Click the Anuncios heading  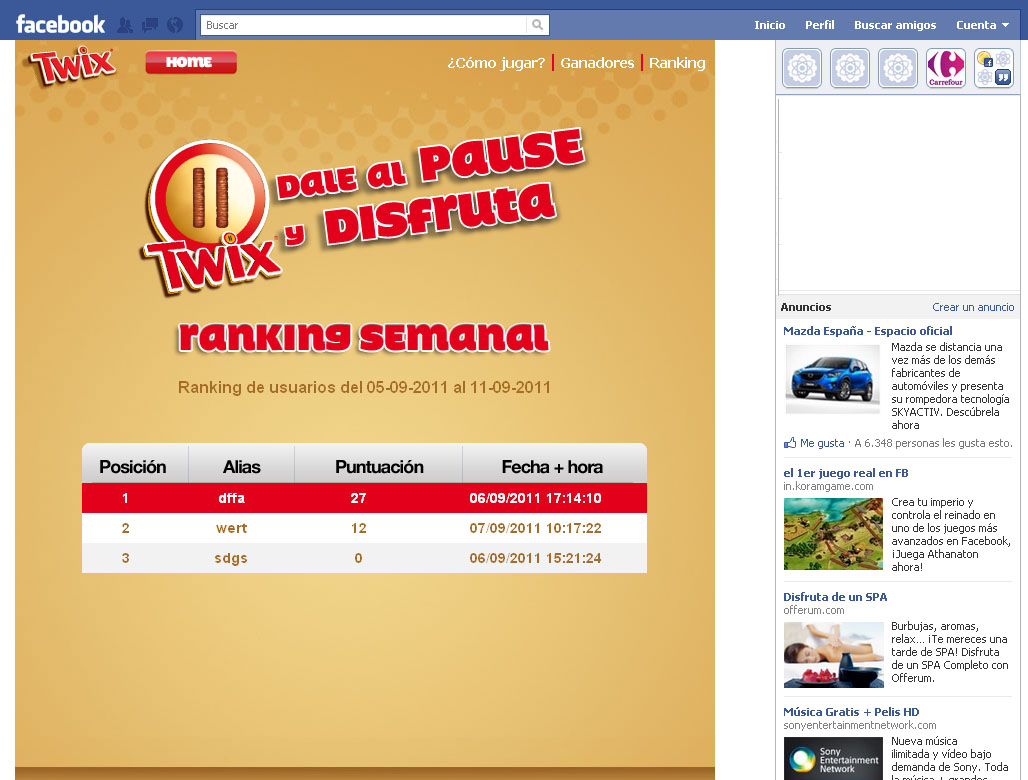point(806,307)
